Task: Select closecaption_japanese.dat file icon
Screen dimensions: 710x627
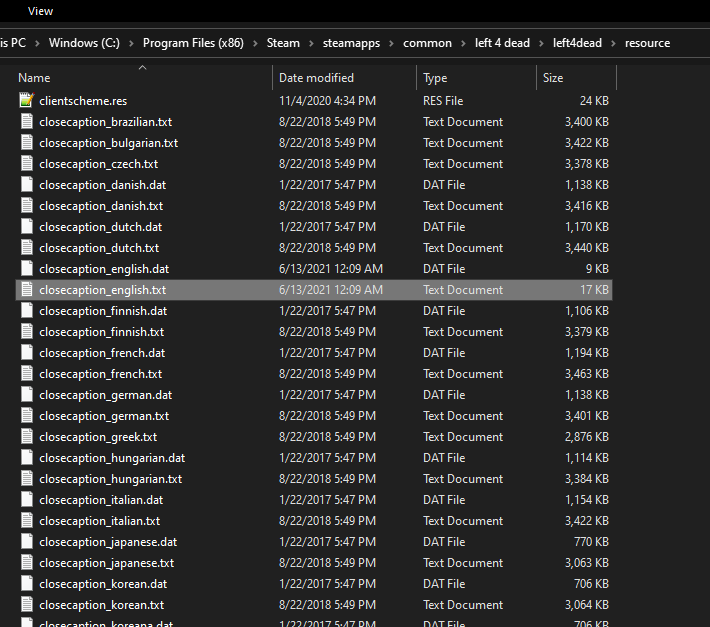Action: pos(27,541)
